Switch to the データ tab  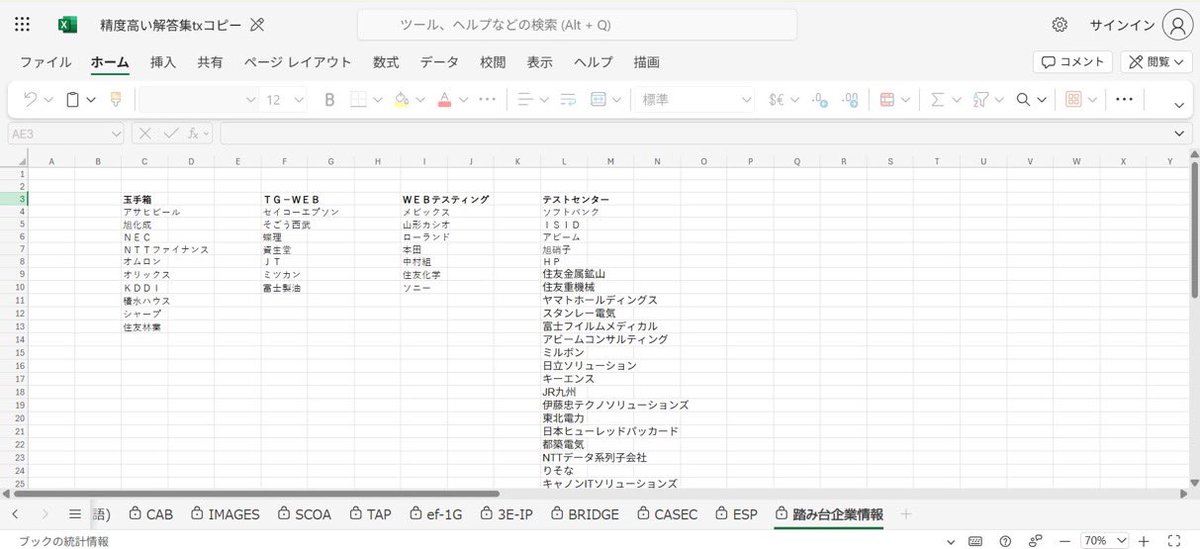(439, 62)
